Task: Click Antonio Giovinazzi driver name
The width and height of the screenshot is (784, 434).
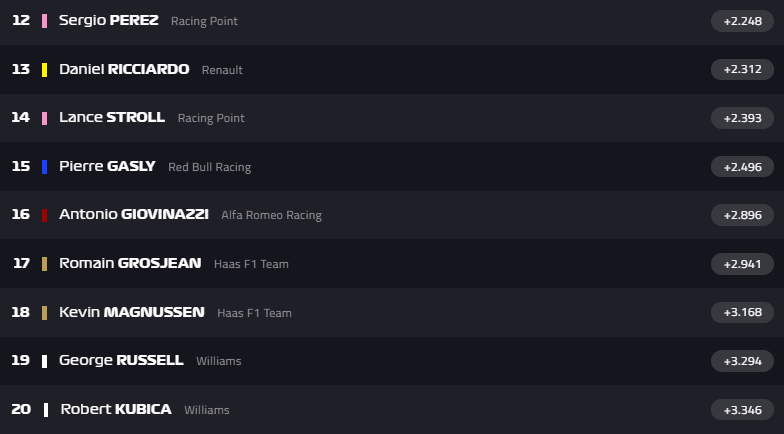Action: click(x=134, y=215)
